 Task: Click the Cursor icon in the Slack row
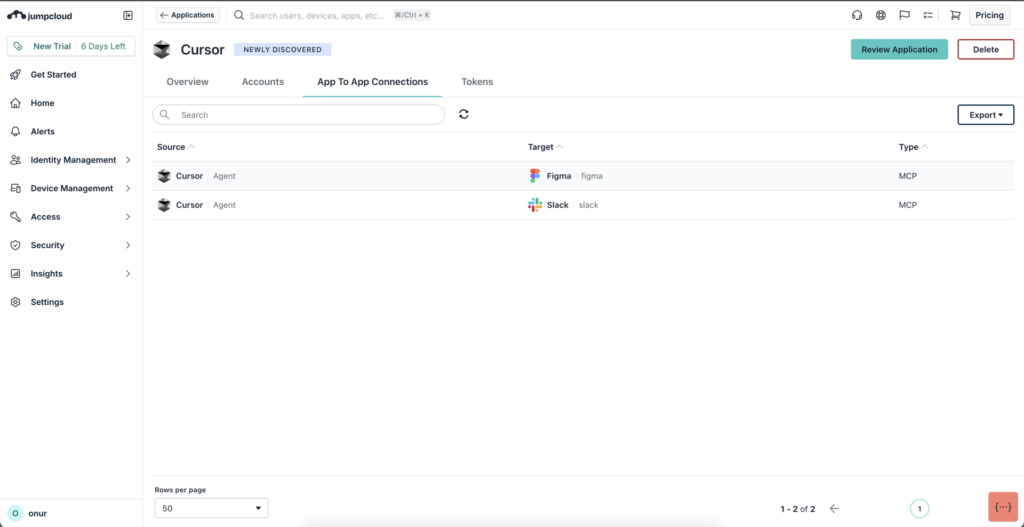click(164, 205)
